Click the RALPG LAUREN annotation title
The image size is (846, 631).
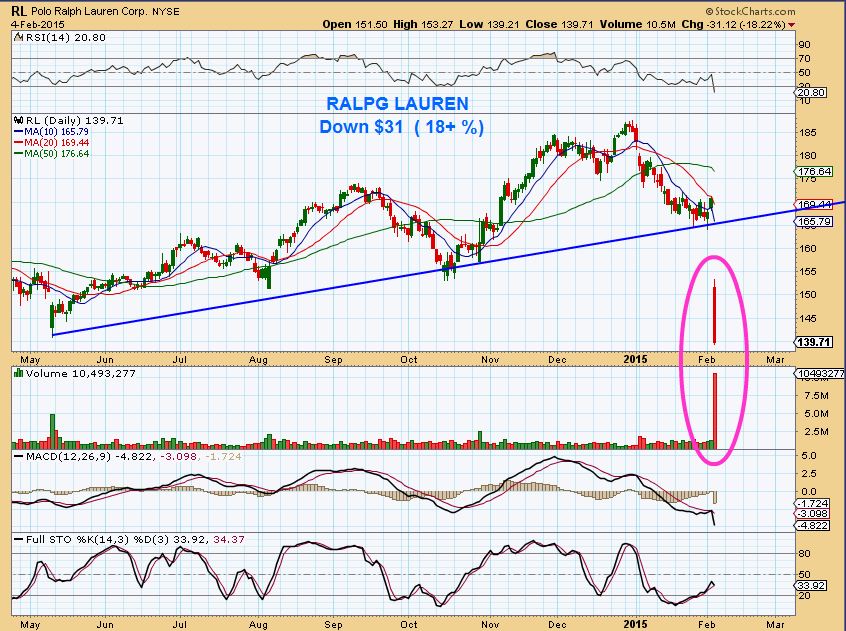pyautogui.click(x=397, y=104)
